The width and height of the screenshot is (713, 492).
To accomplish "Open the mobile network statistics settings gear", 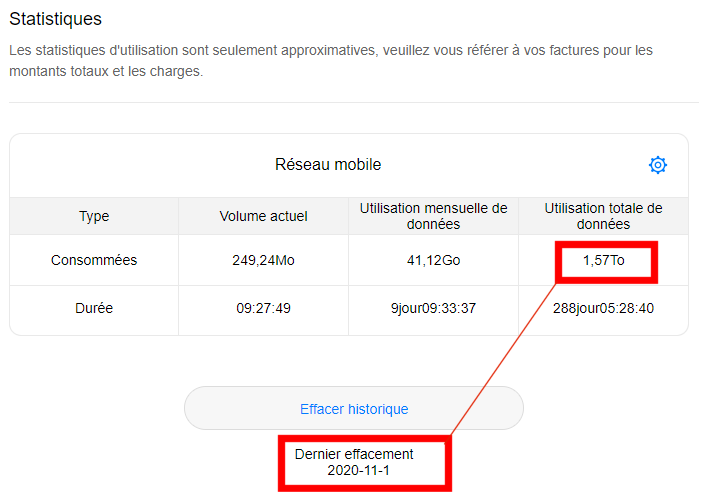I will click(657, 165).
